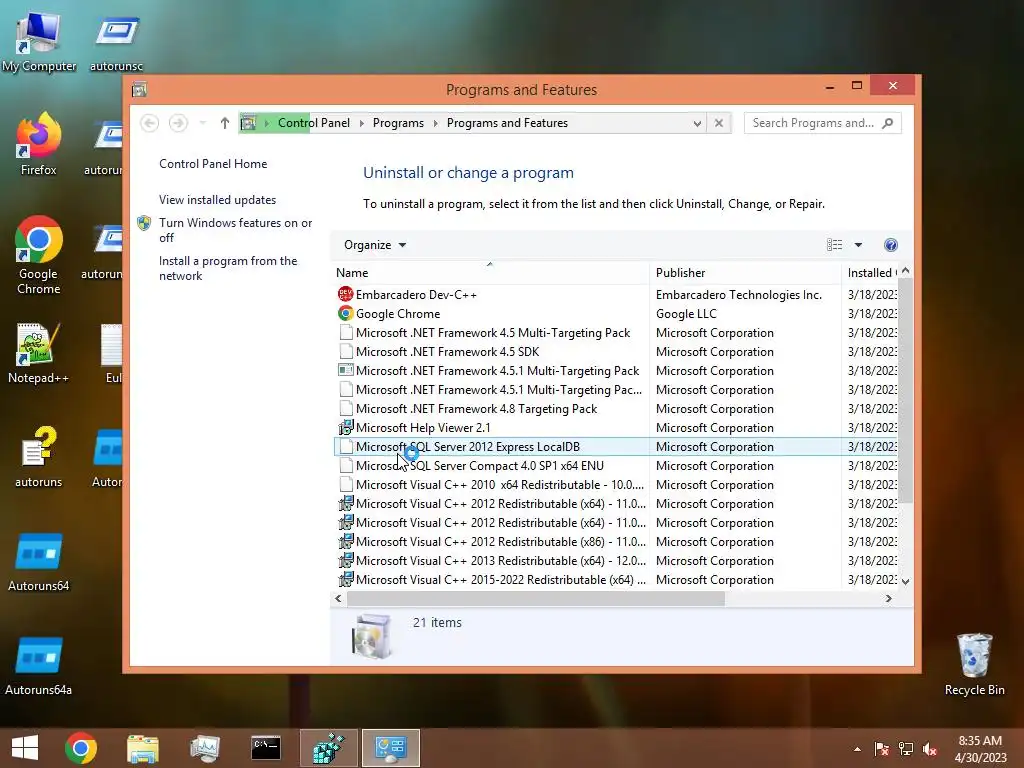Click the vertical scrollbar thumb

pos(905,391)
